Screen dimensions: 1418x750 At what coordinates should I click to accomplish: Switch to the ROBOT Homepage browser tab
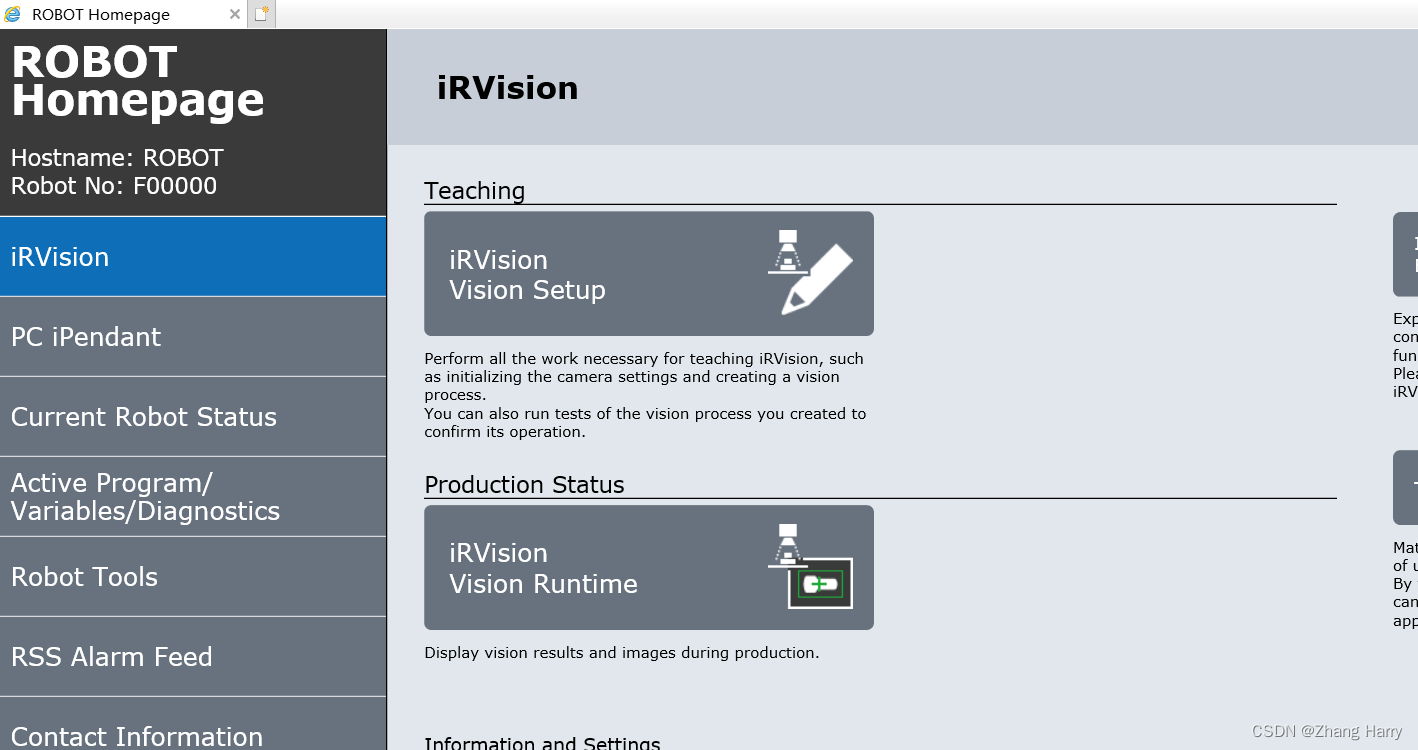coord(123,14)
